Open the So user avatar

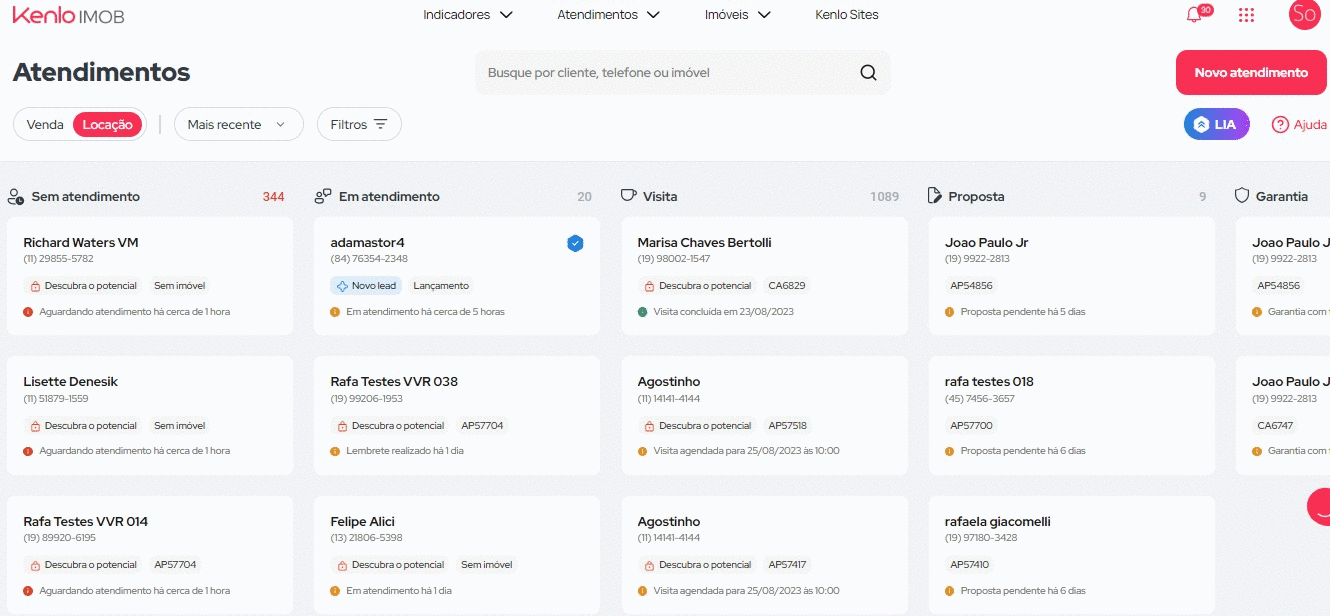1304,14
